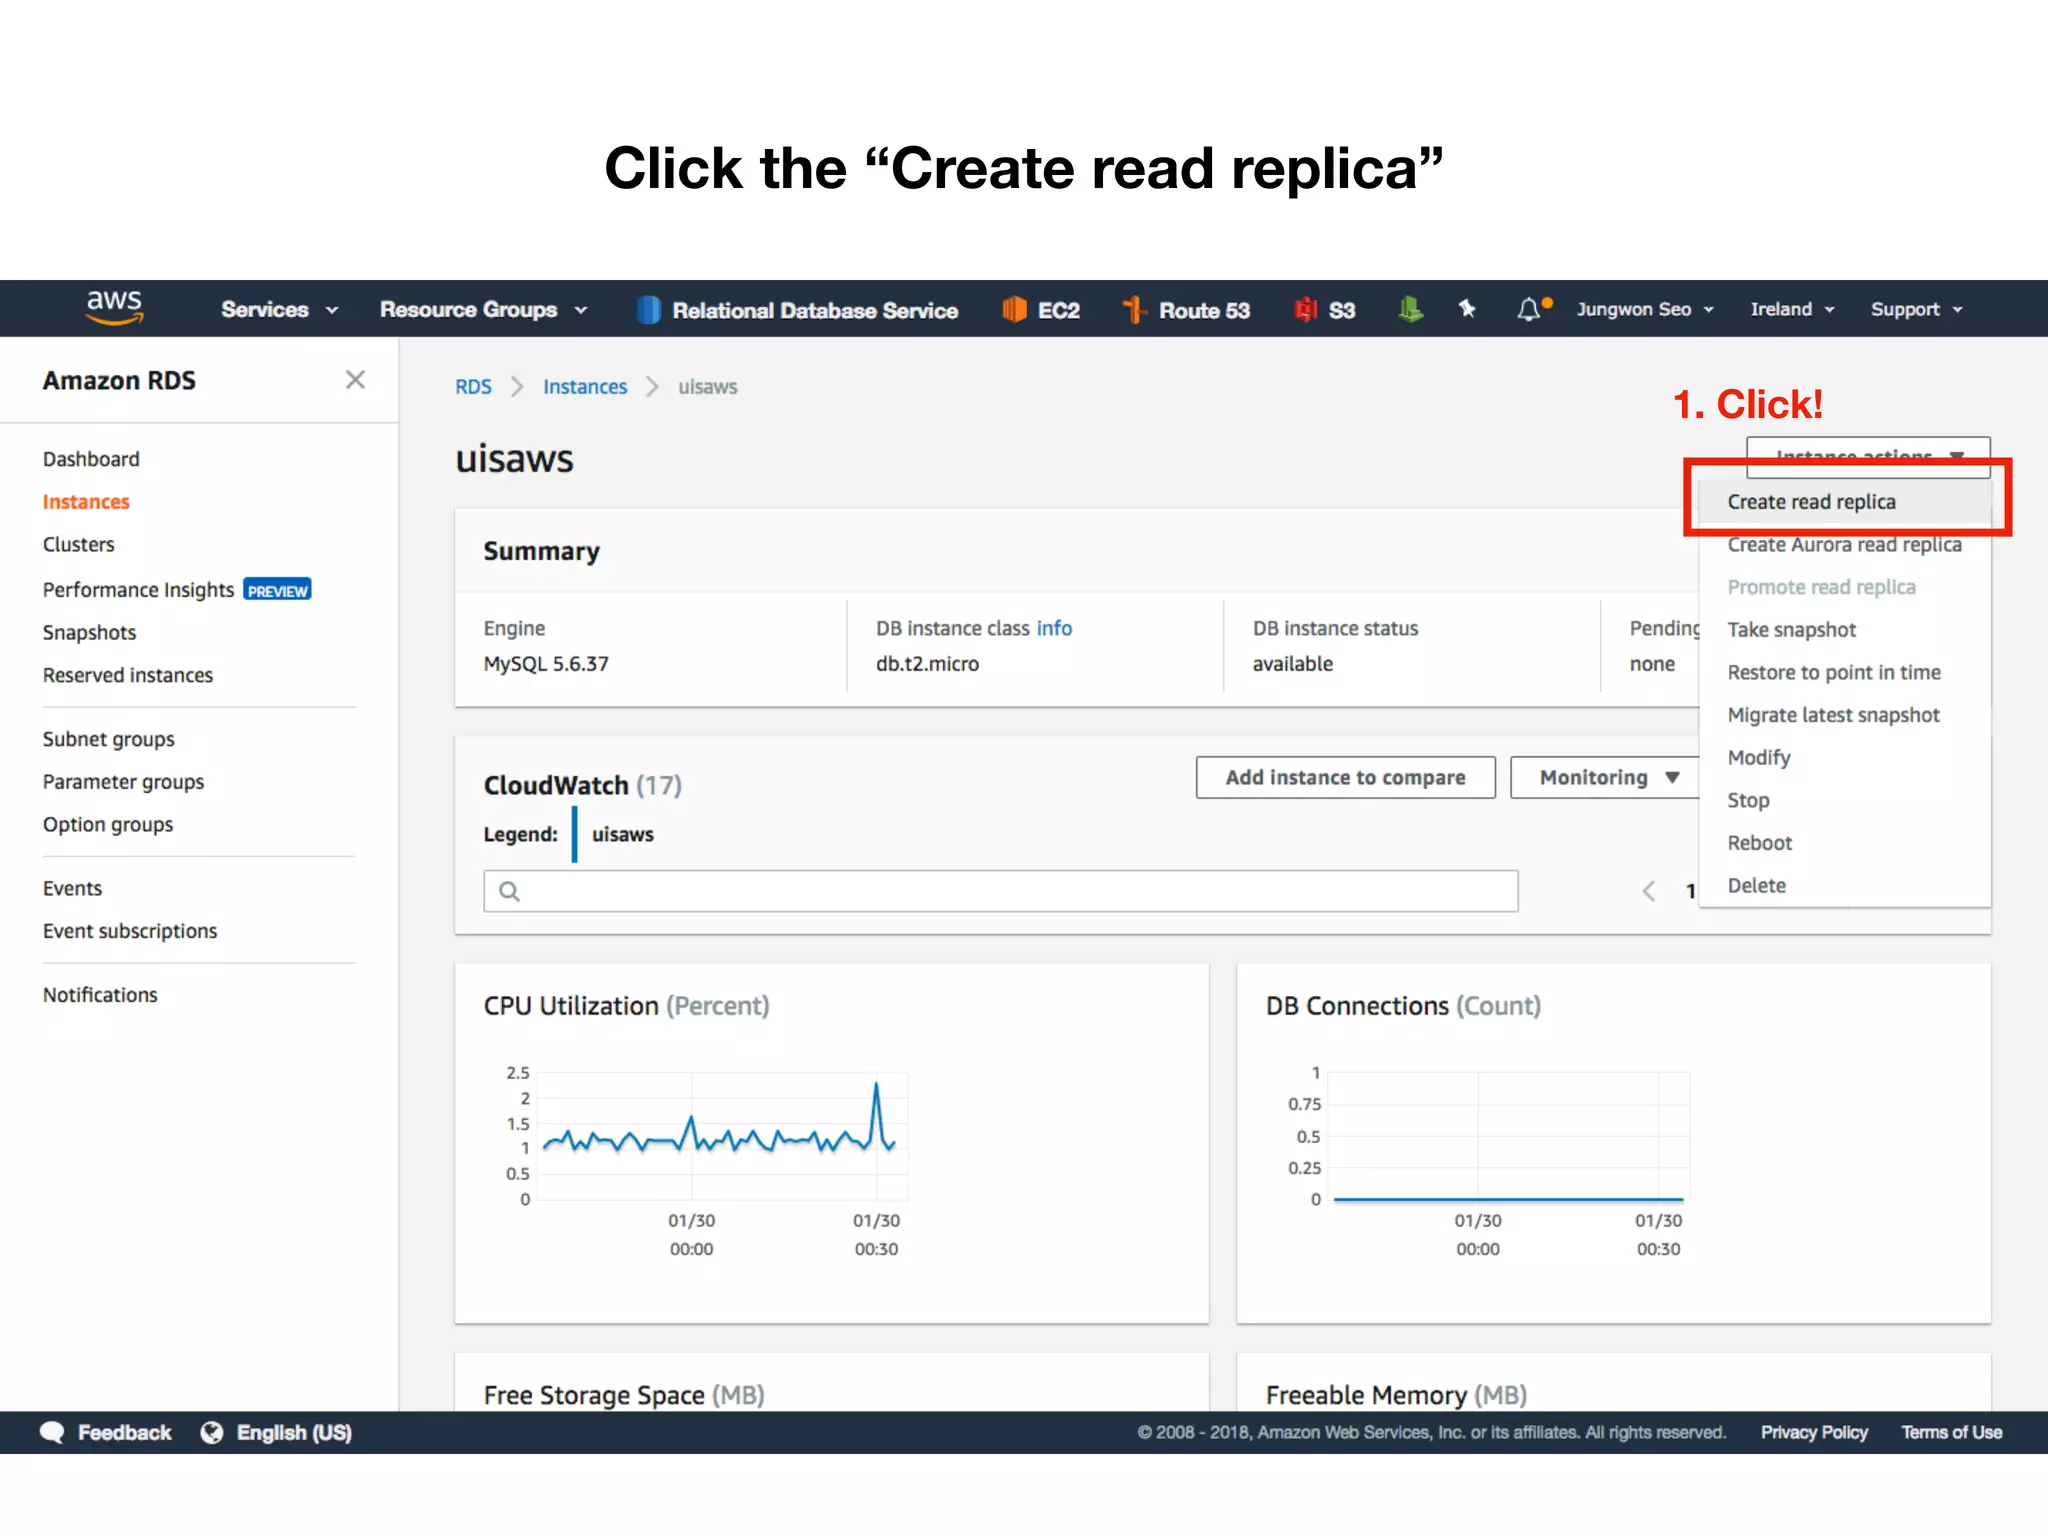The image size is (2048, 1536).
Task: Select Instances in the sidebar
Action: [x=86, y=502]
